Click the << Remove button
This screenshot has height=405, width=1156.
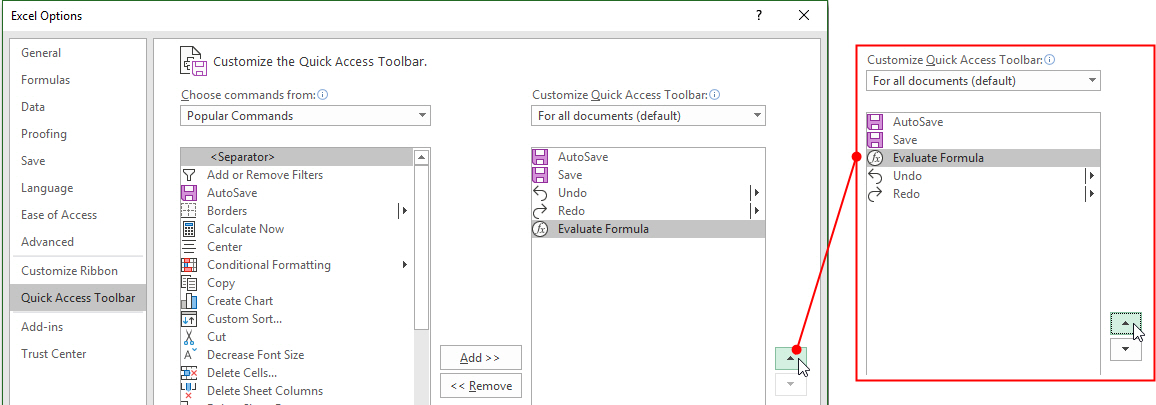[481, 386]
